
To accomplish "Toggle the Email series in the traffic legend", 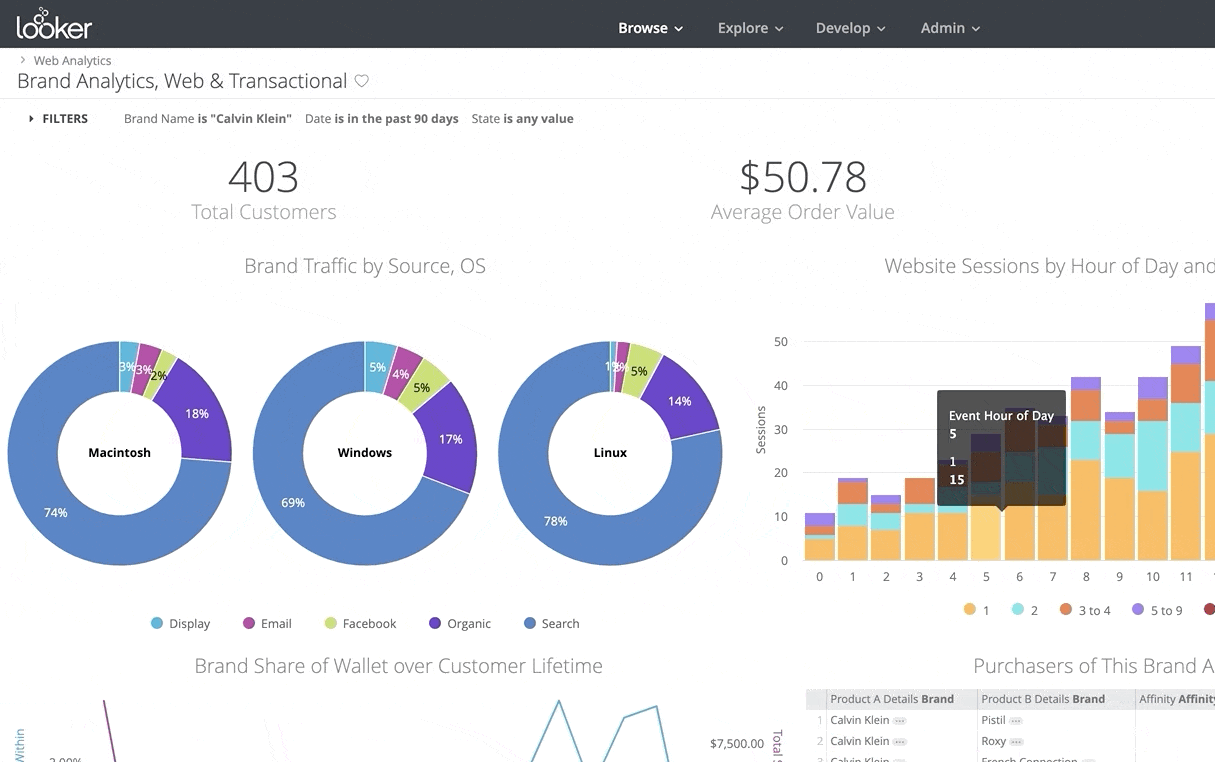I will pyautogui.click(x=267, y=623).
